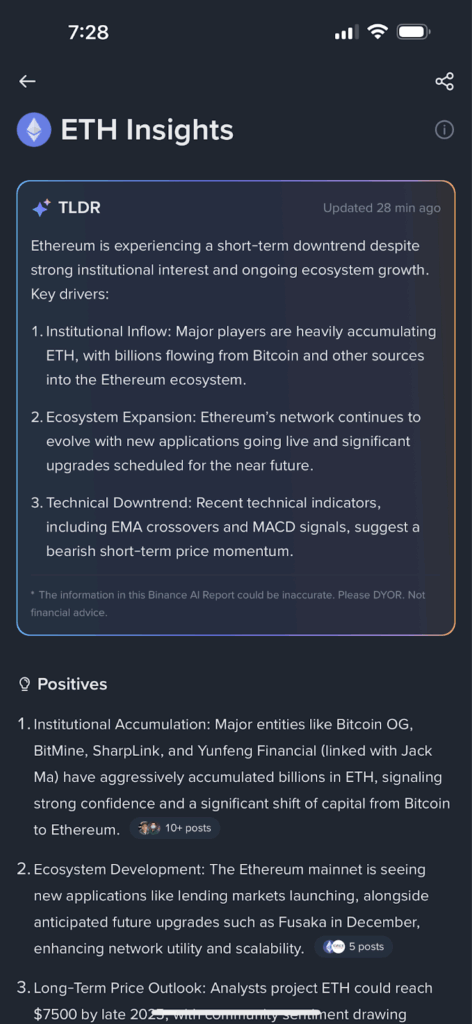Tap the Updated 28 min ago label
Image resolution: width=472 pixels, height=1024 pixels.
[x=382, y=208]
